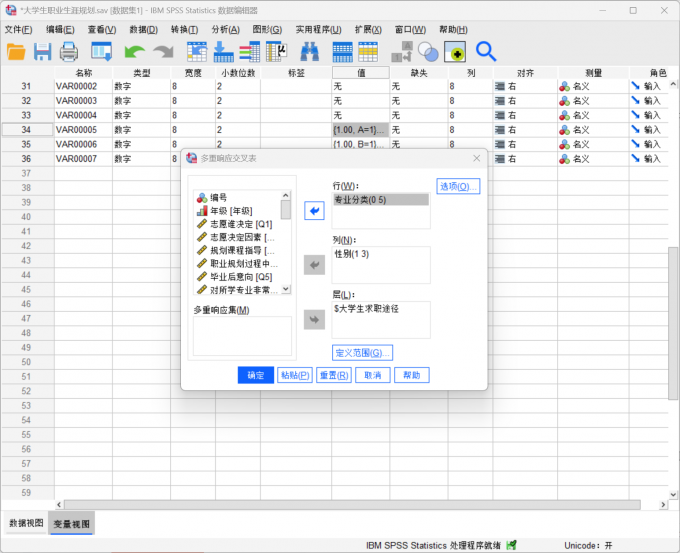This screenshot has width=680, height=553.
Task: Open file with the folder toolbar icon
Action: coord(16,52)
